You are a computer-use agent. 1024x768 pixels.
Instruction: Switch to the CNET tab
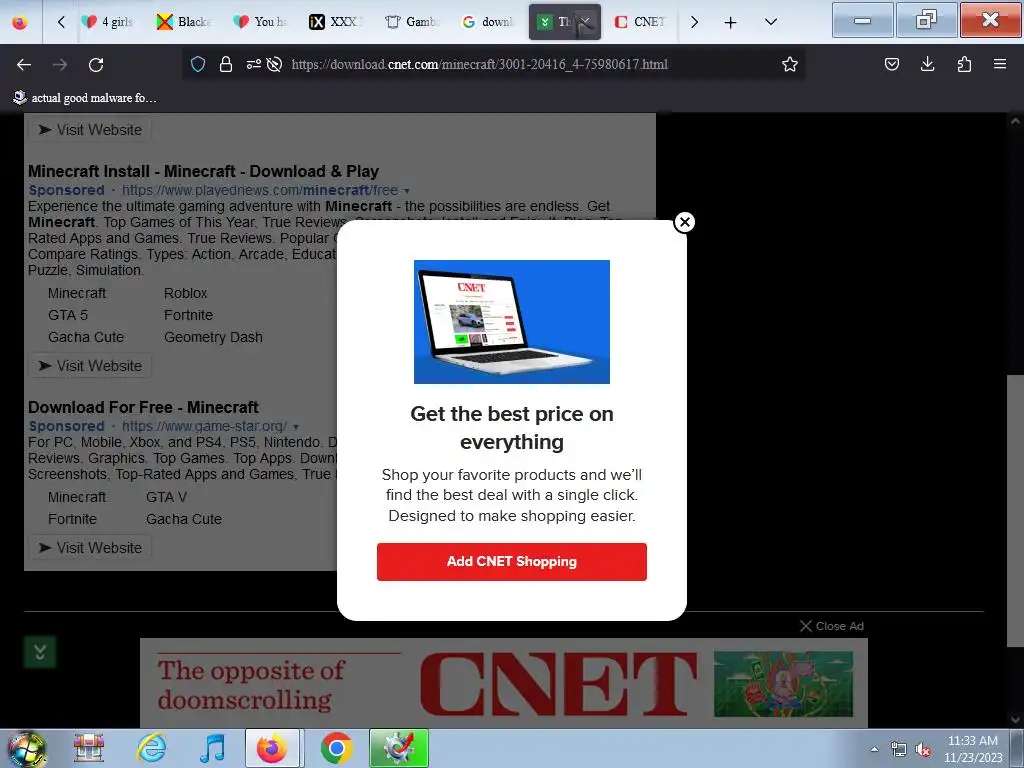coord(640,22)
